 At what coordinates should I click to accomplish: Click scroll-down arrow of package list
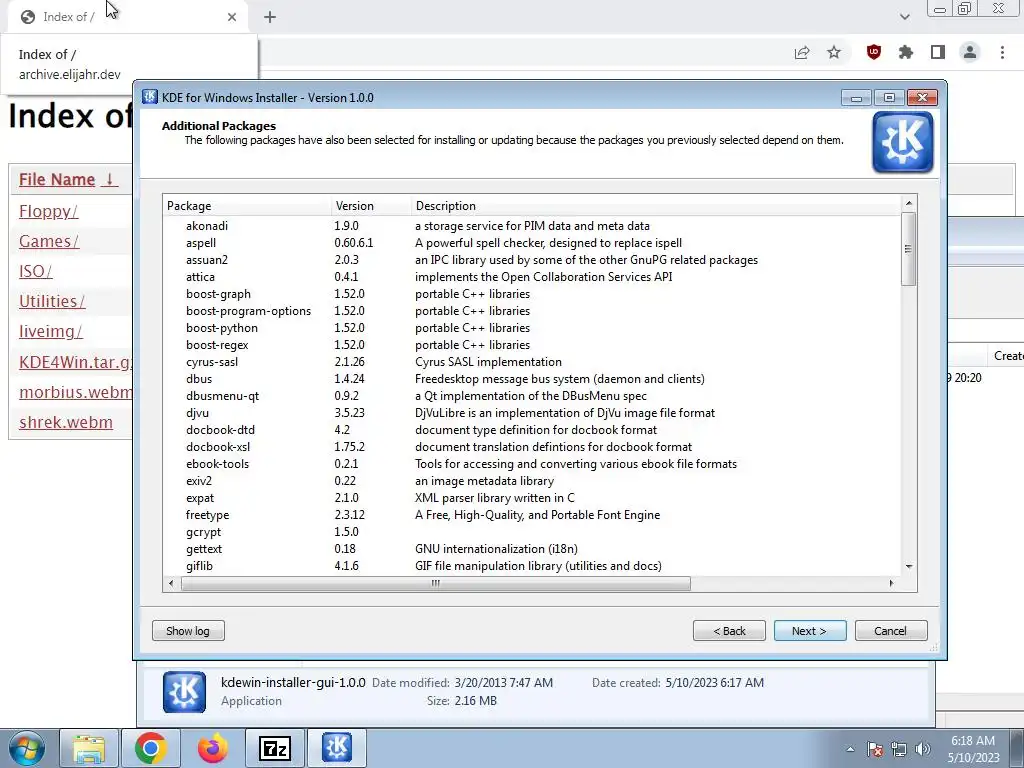[x=908, y=567]
